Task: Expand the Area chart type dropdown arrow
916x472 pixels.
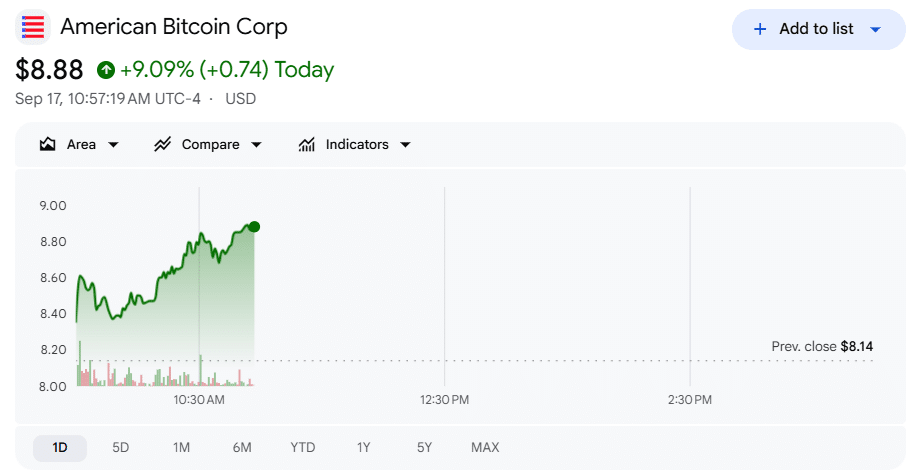Action: (113, 145)
